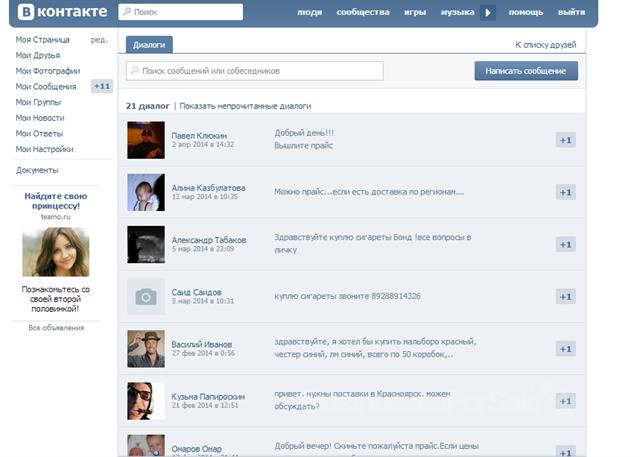Open Мои Настройки in left menu
Screen dimensions: 640x457
pyautogui.click(x=44, y=149)
